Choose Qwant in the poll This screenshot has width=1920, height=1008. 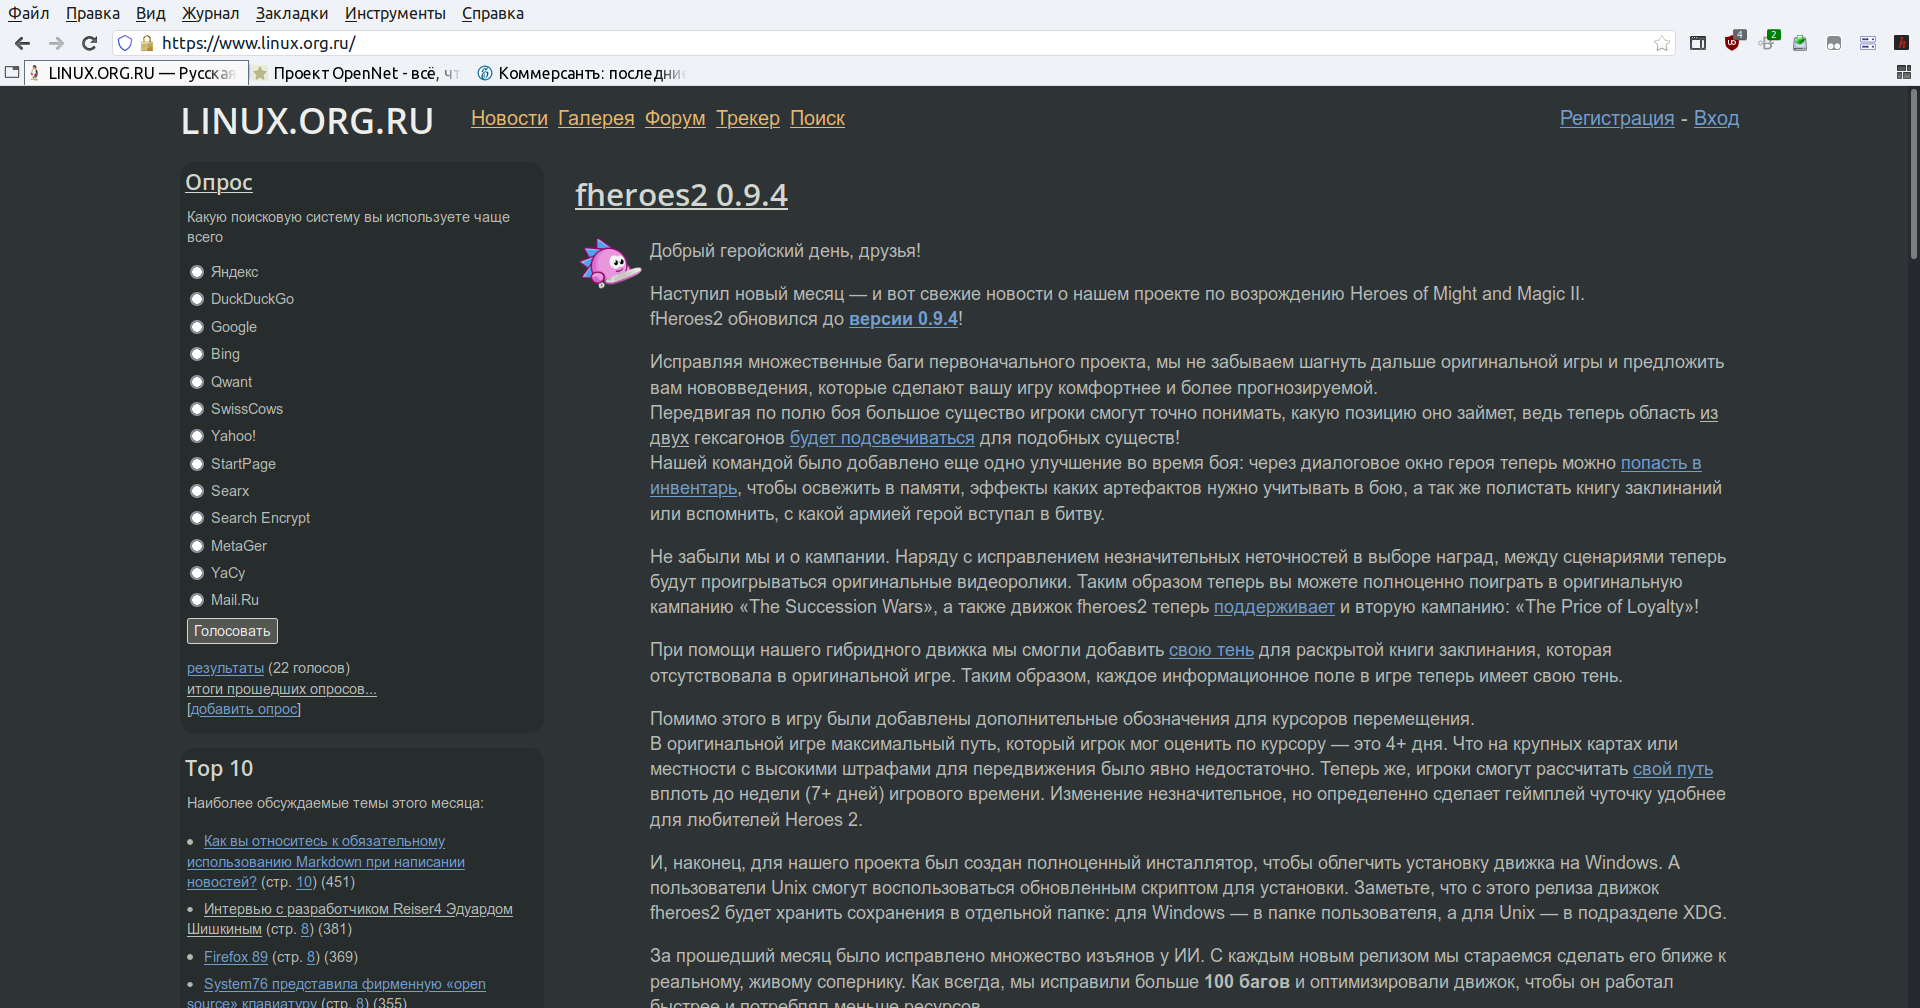pyautogui.click(x=197, y=382)
